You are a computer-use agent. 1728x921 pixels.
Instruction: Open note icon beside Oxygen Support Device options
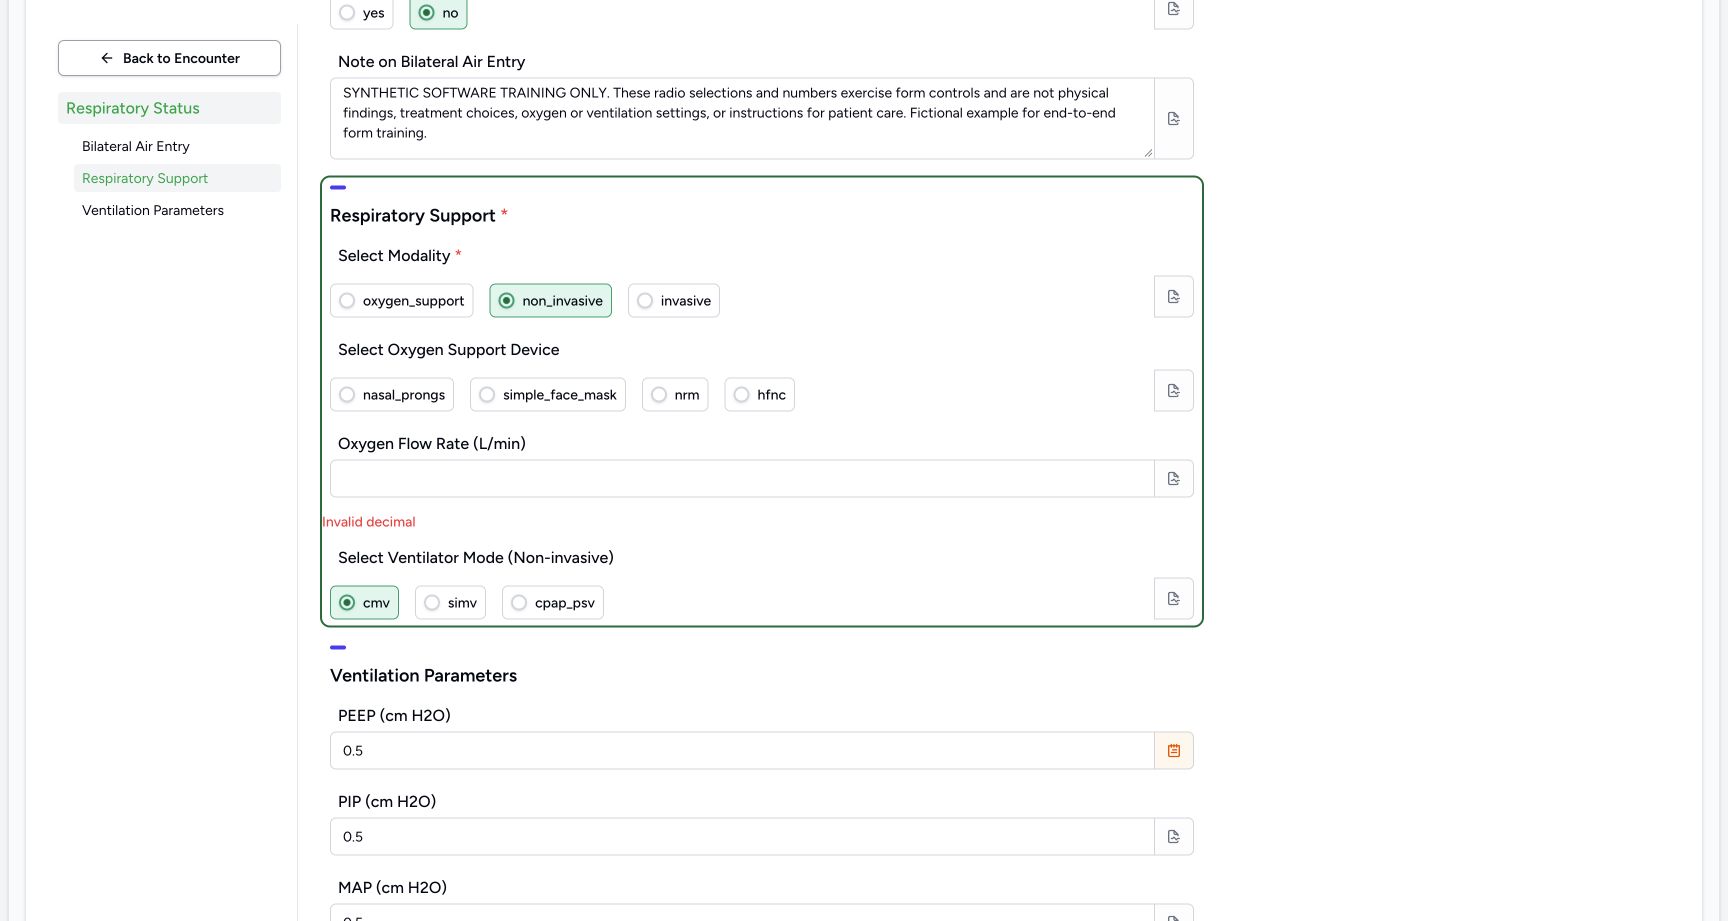coord(1174,391)
